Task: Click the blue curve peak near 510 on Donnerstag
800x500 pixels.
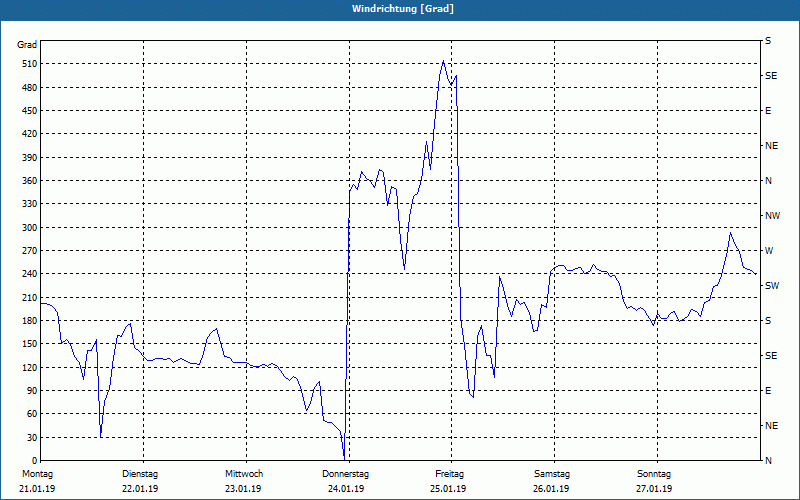Action: click(x=443, y=61)
